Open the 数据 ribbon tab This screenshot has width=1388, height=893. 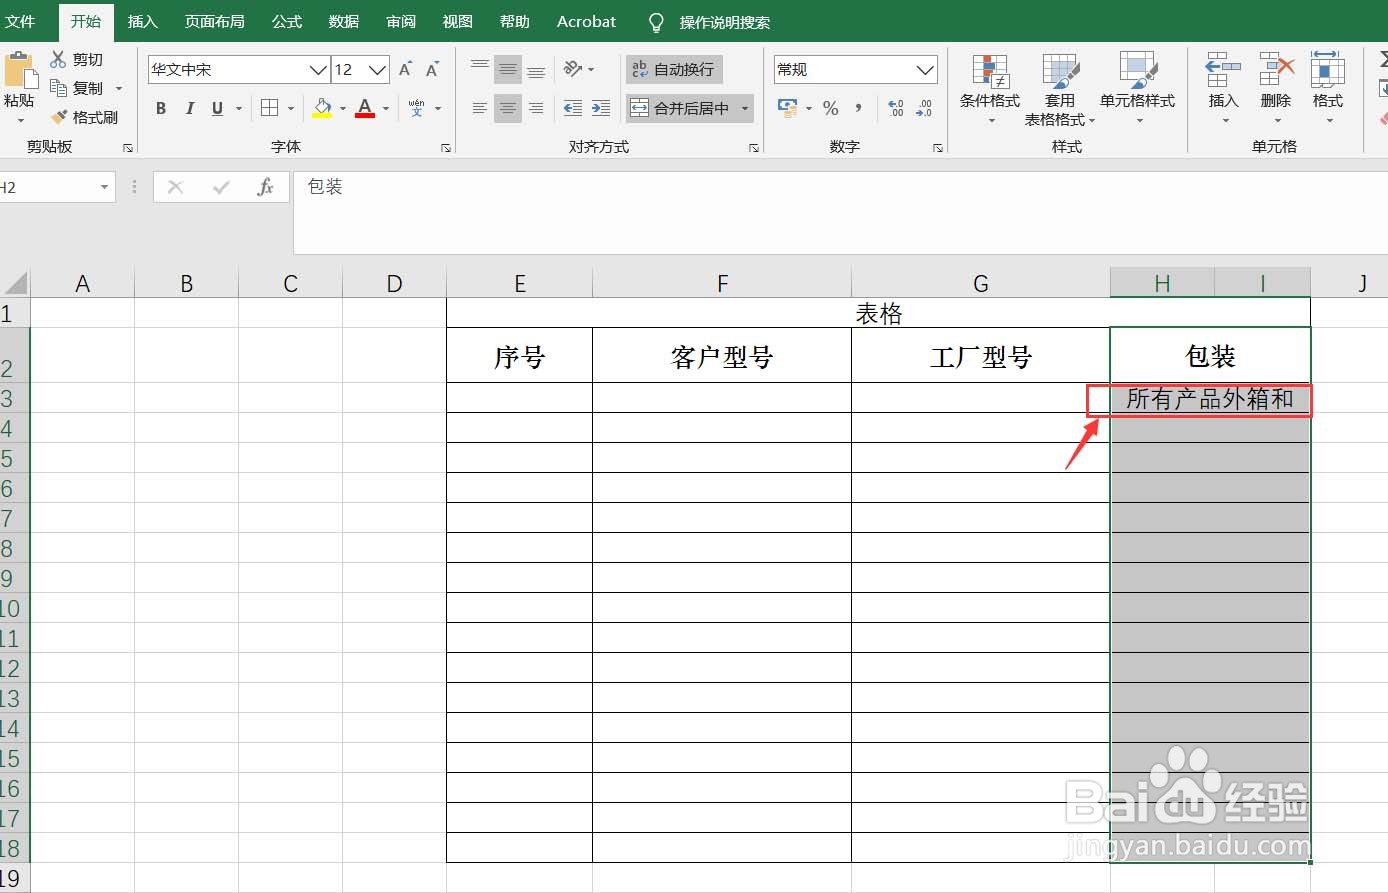[343, 21]
